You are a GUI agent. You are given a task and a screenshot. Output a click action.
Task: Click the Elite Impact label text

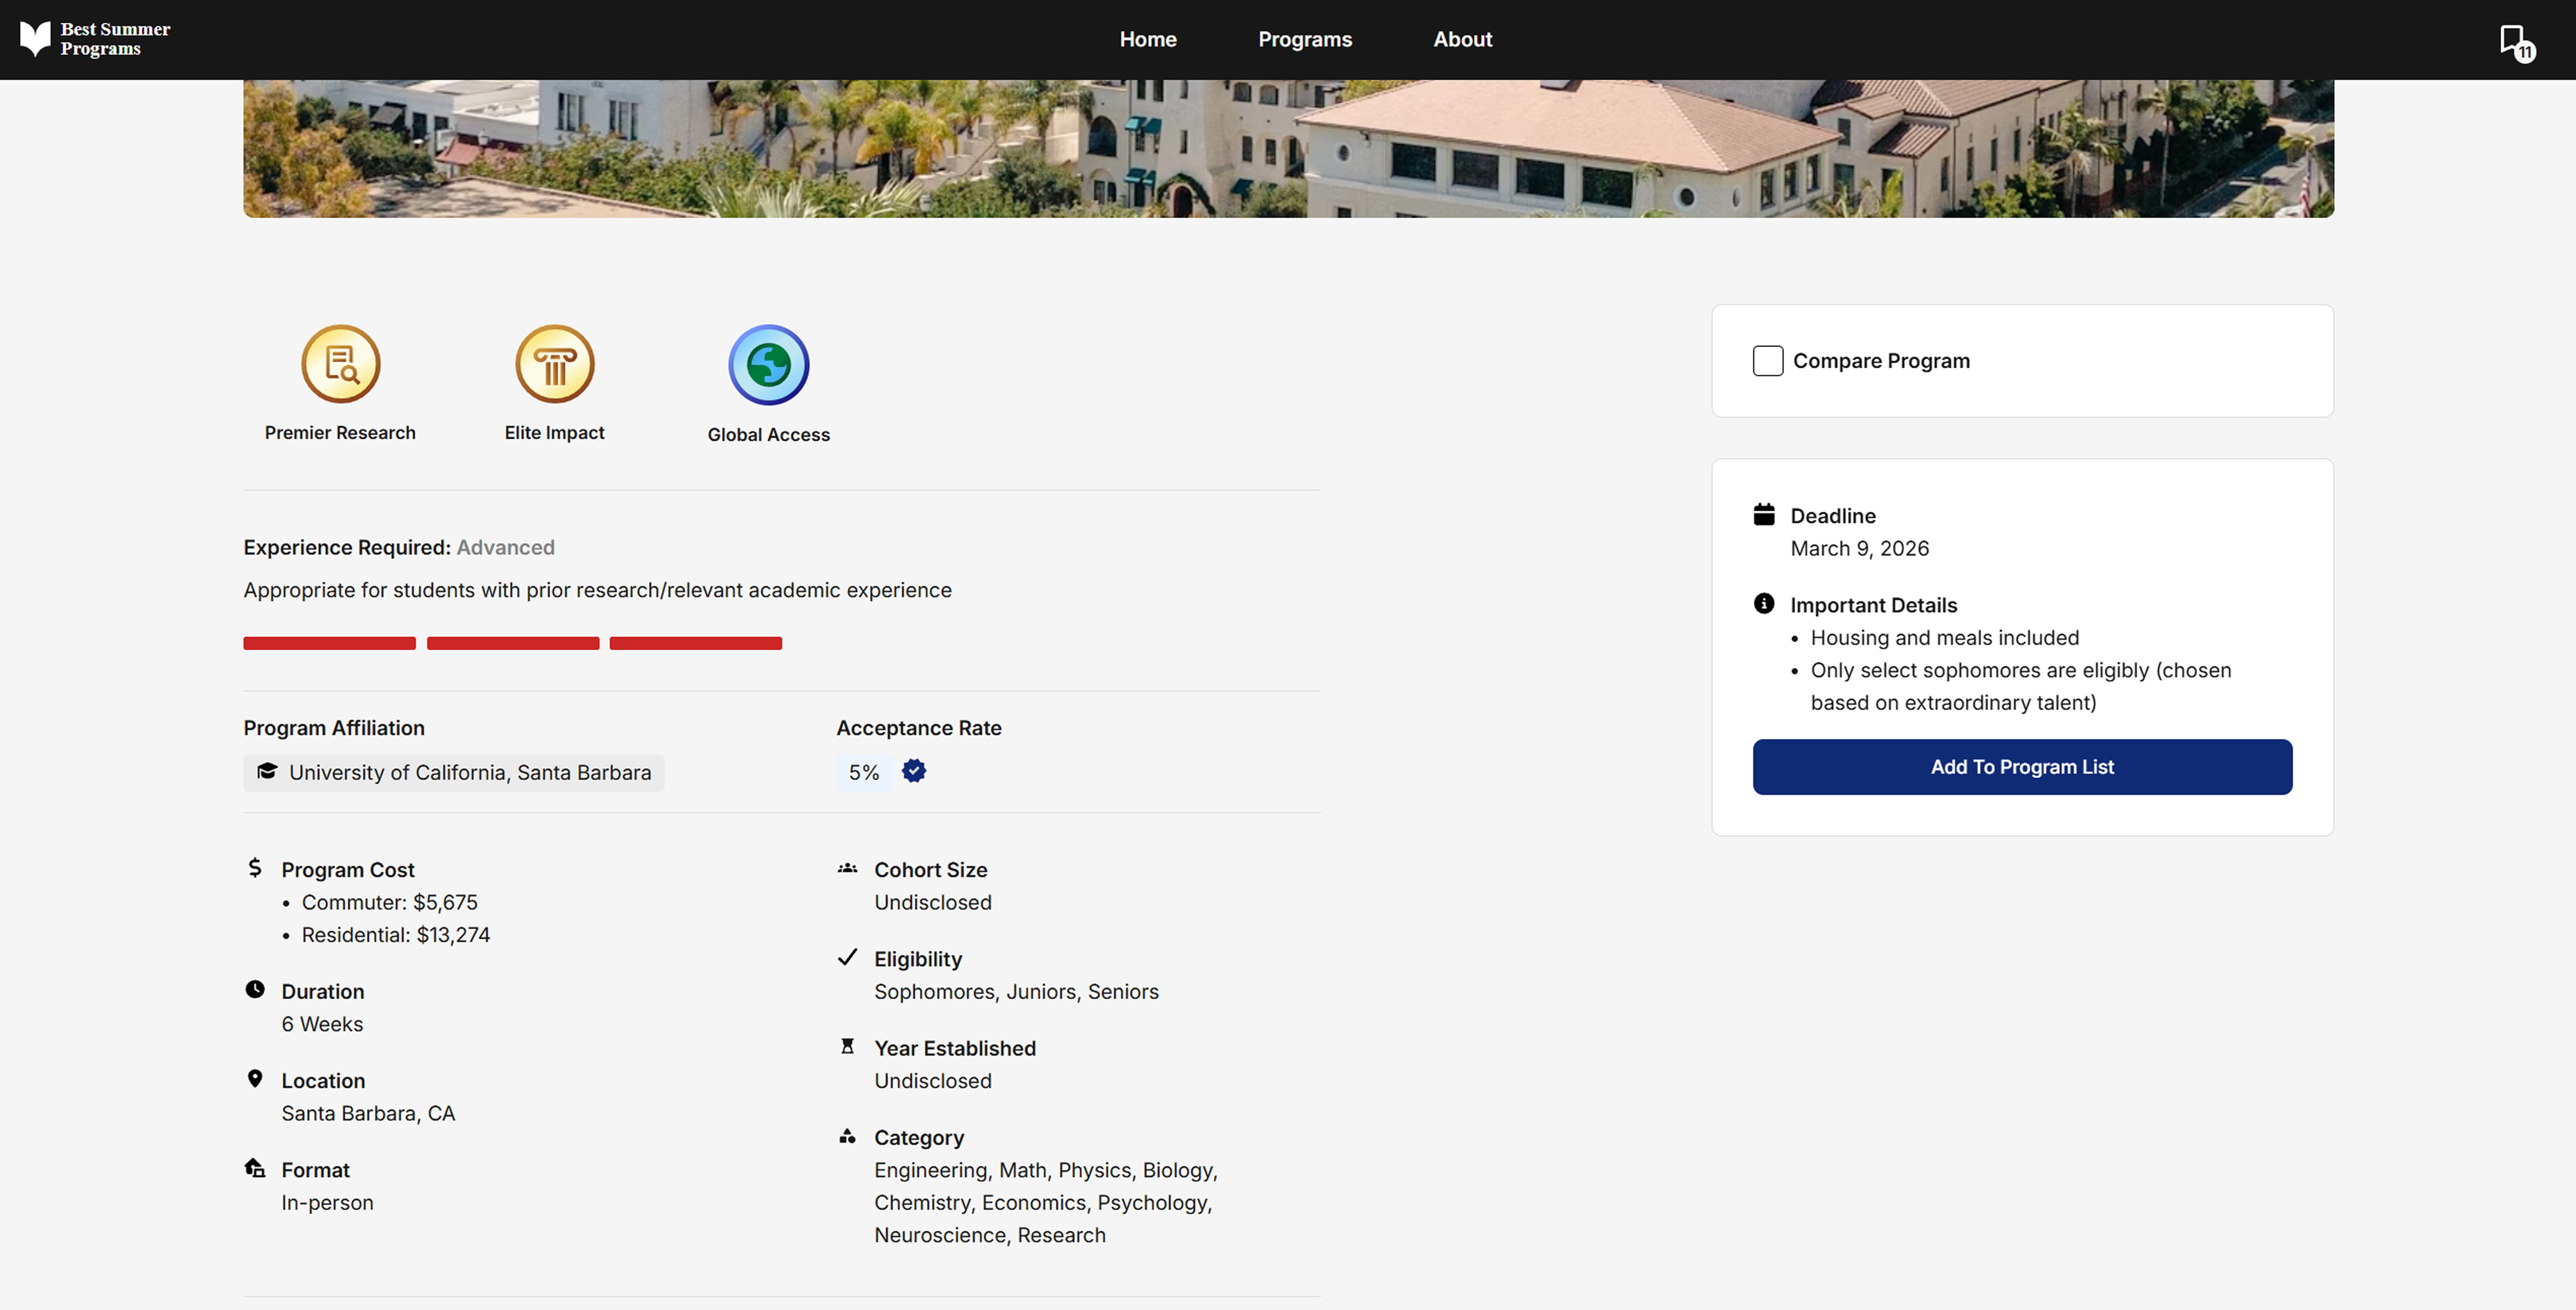point(555,433)
